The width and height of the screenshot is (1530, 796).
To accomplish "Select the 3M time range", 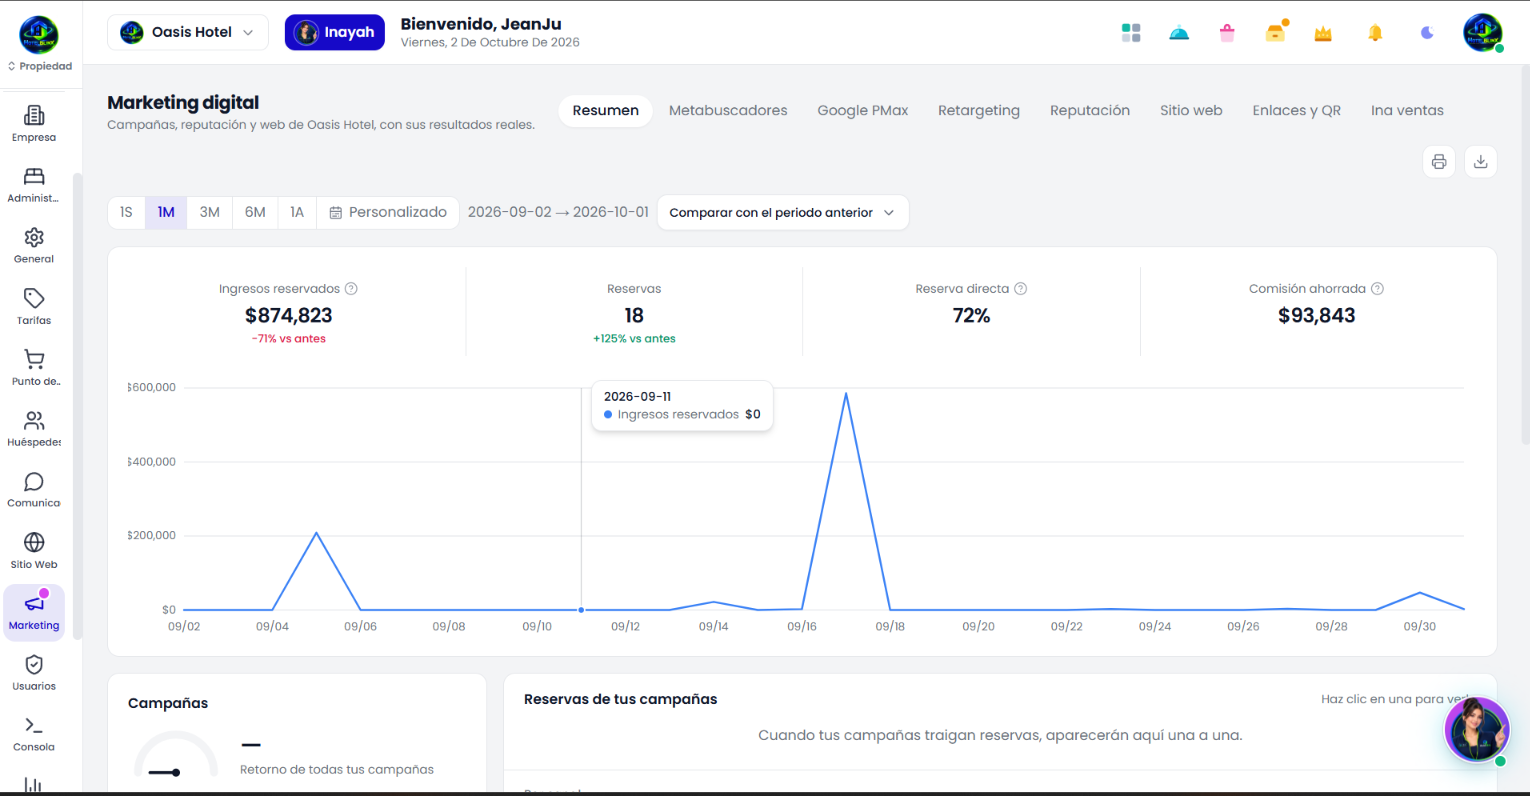I will (x=209, y=213).
